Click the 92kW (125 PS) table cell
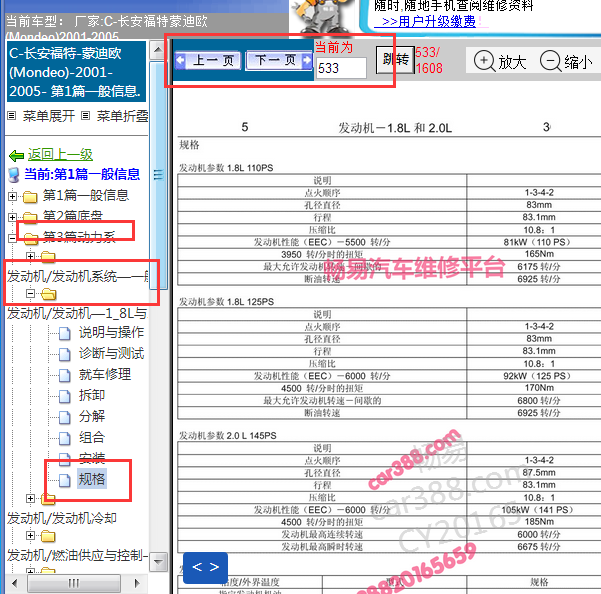601x594 pixels. tap(538, 376)
